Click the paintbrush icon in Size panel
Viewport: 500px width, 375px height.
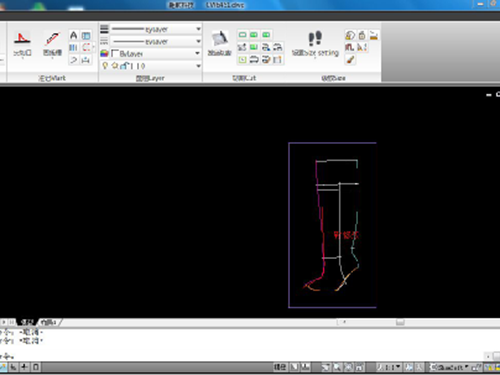[x=350, y=60]
